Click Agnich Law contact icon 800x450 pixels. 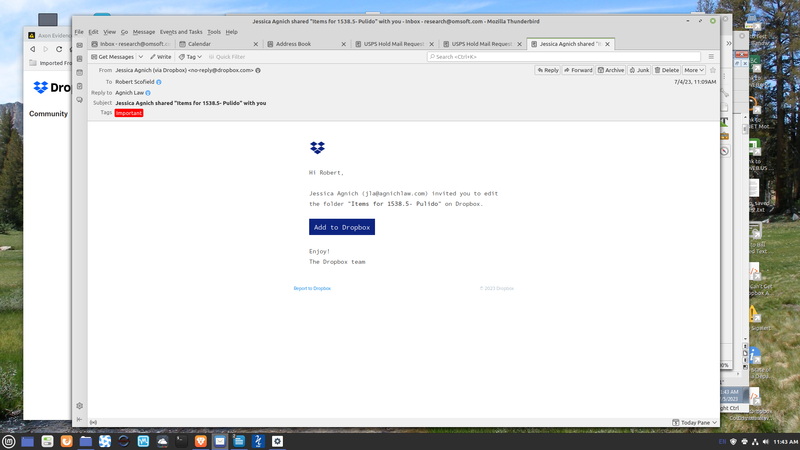[x=148, y=93]
